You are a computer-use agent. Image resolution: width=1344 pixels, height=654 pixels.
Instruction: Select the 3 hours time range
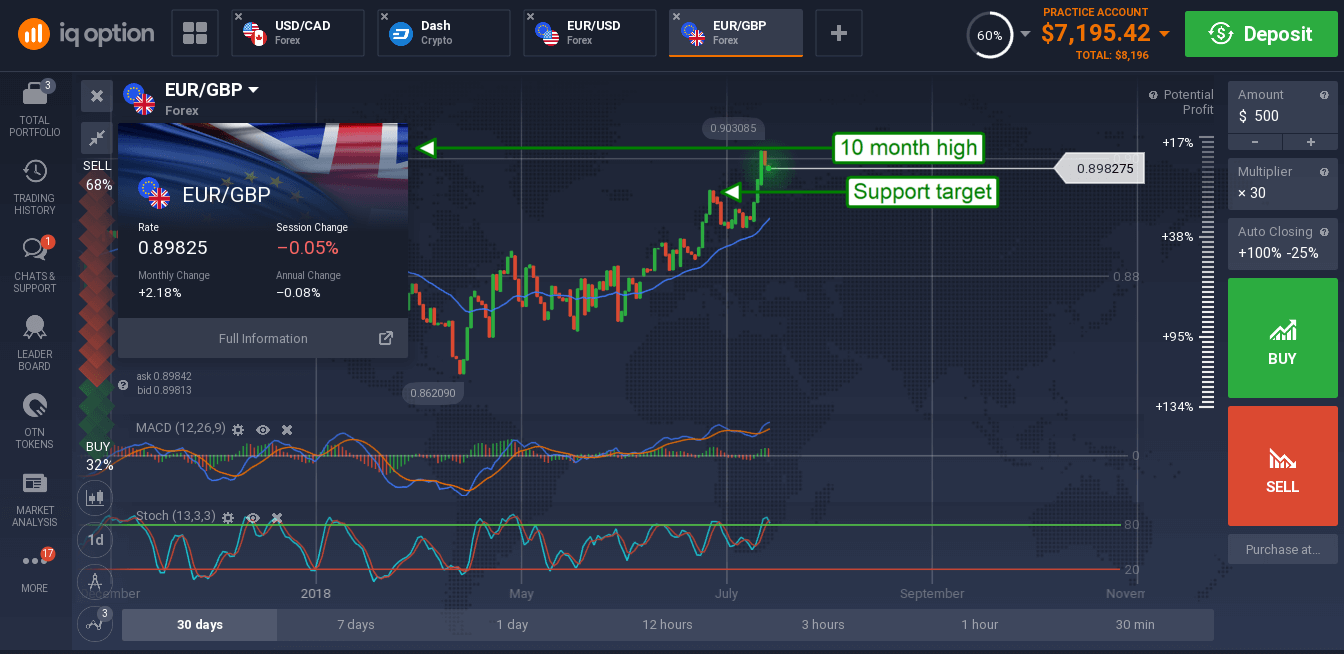pyautogui.click(x=824, y=625)
